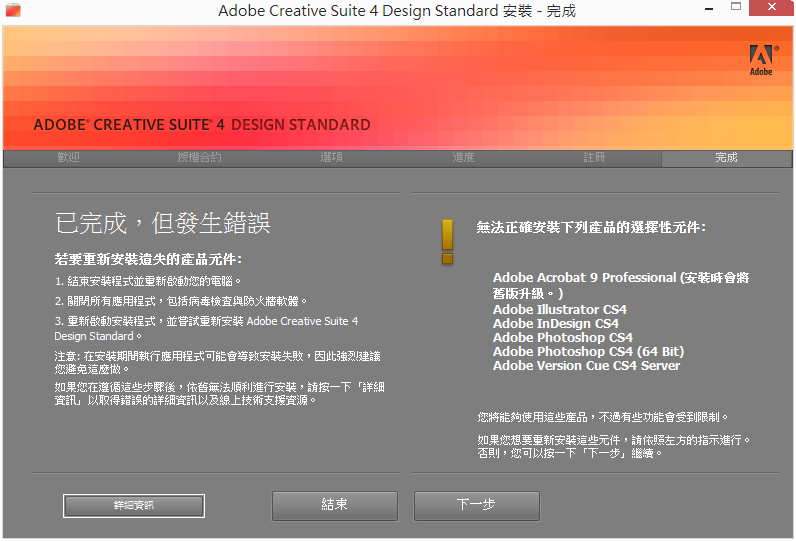
Task: Click the Adobe logo in the banner
Action: click(x=762, y=60)
